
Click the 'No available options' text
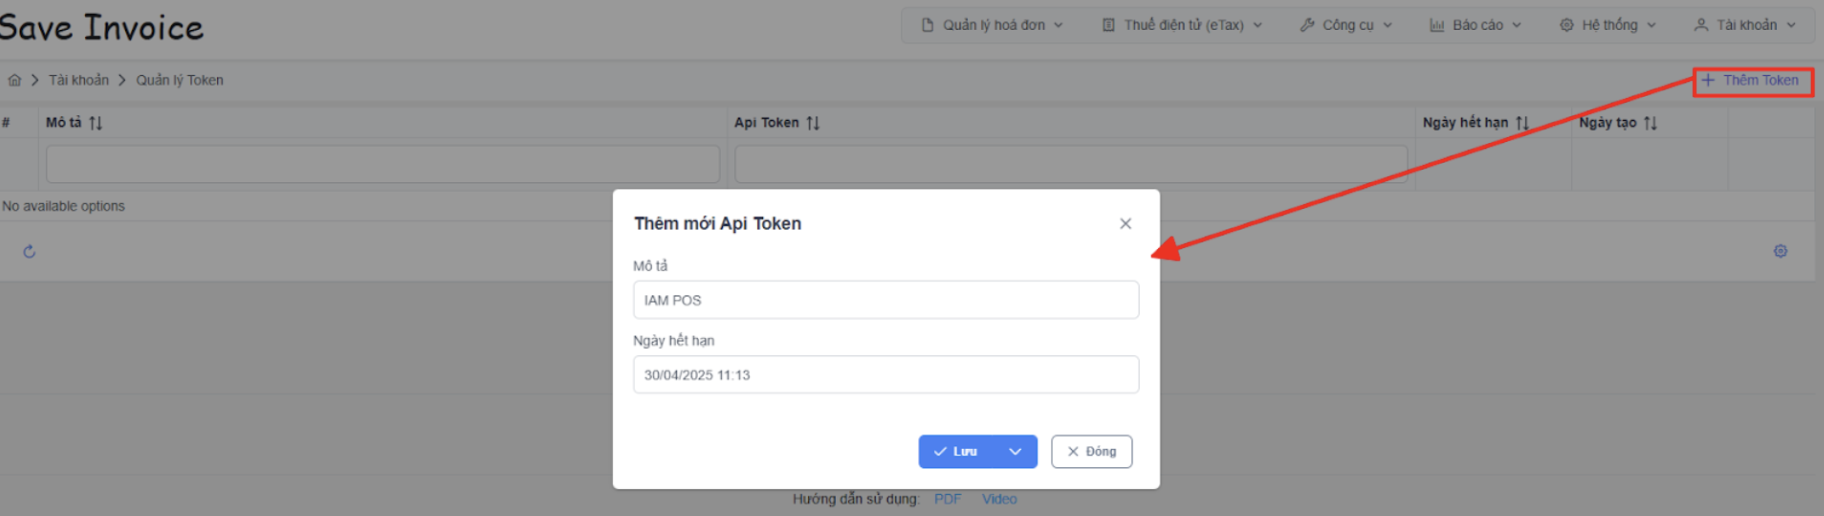click(64, 206)
